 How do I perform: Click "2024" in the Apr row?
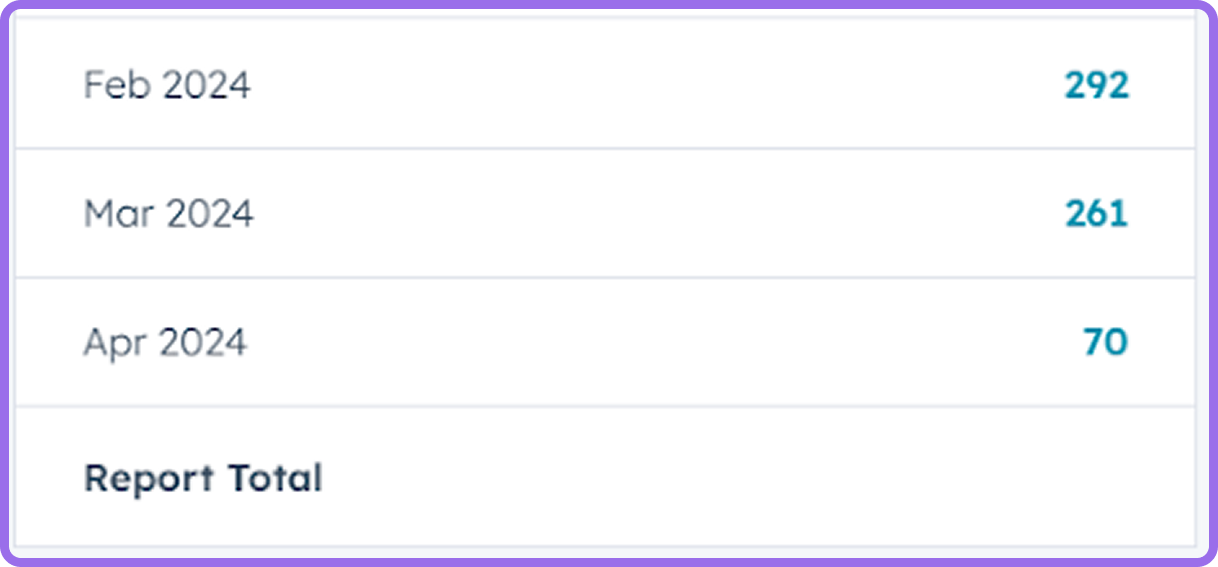(x=203, y=342)
